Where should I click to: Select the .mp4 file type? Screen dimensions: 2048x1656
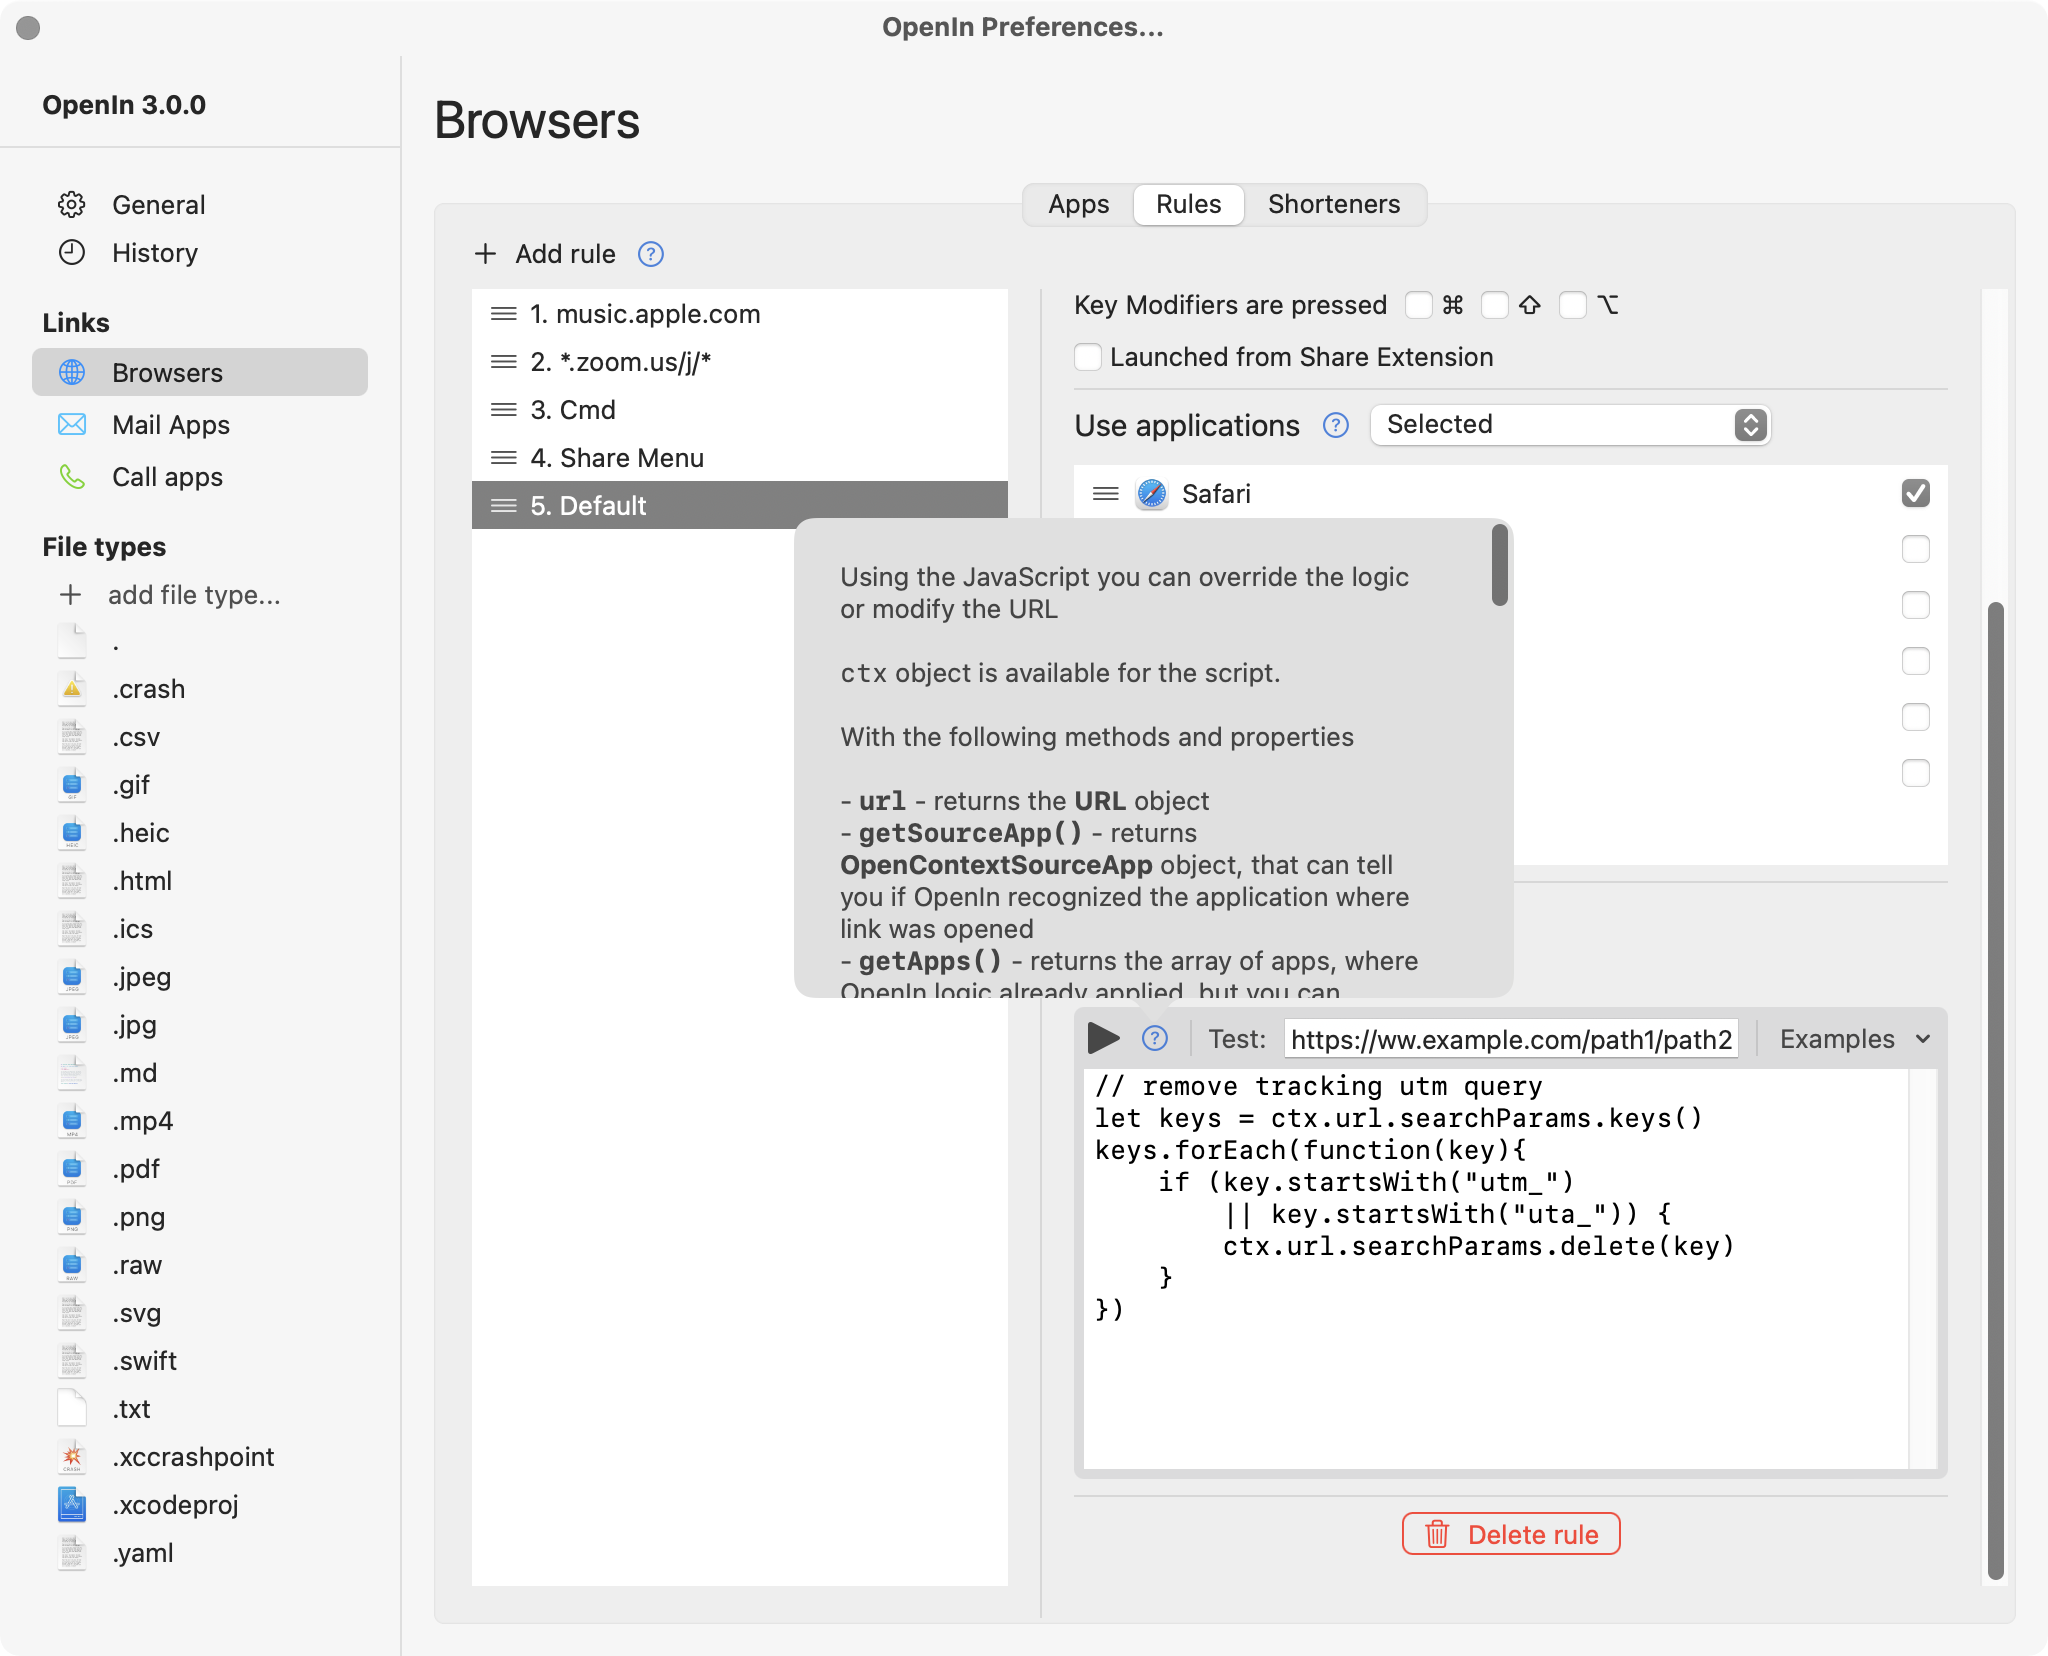(142, 1120)
